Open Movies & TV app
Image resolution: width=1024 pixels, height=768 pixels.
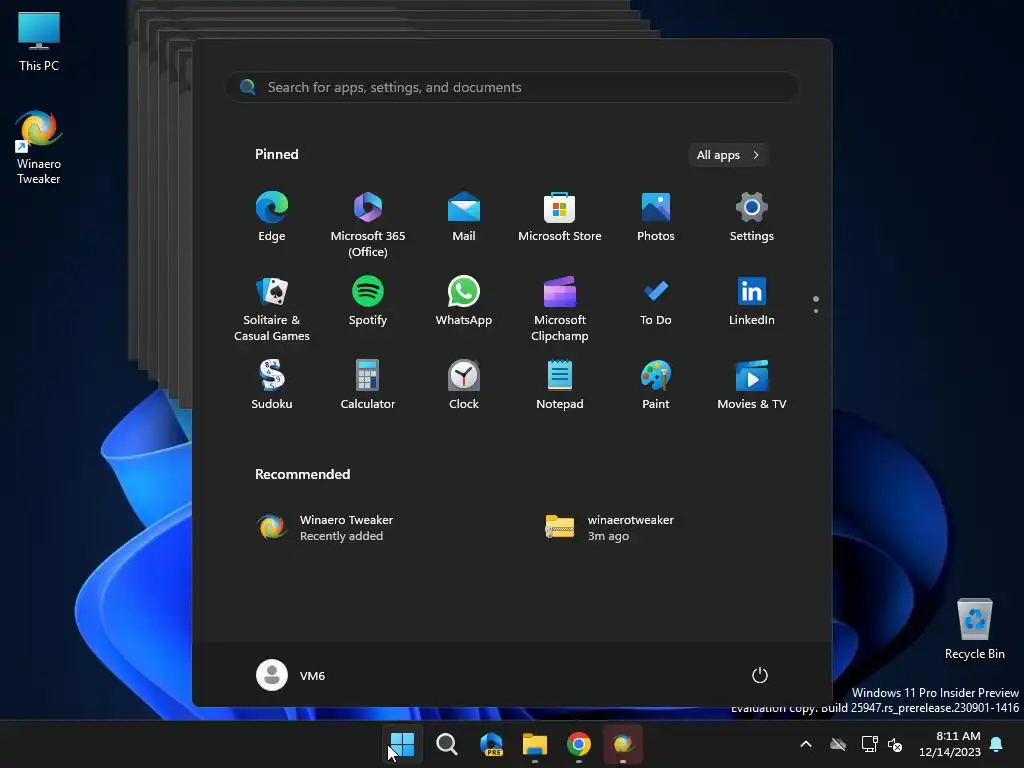752,385
